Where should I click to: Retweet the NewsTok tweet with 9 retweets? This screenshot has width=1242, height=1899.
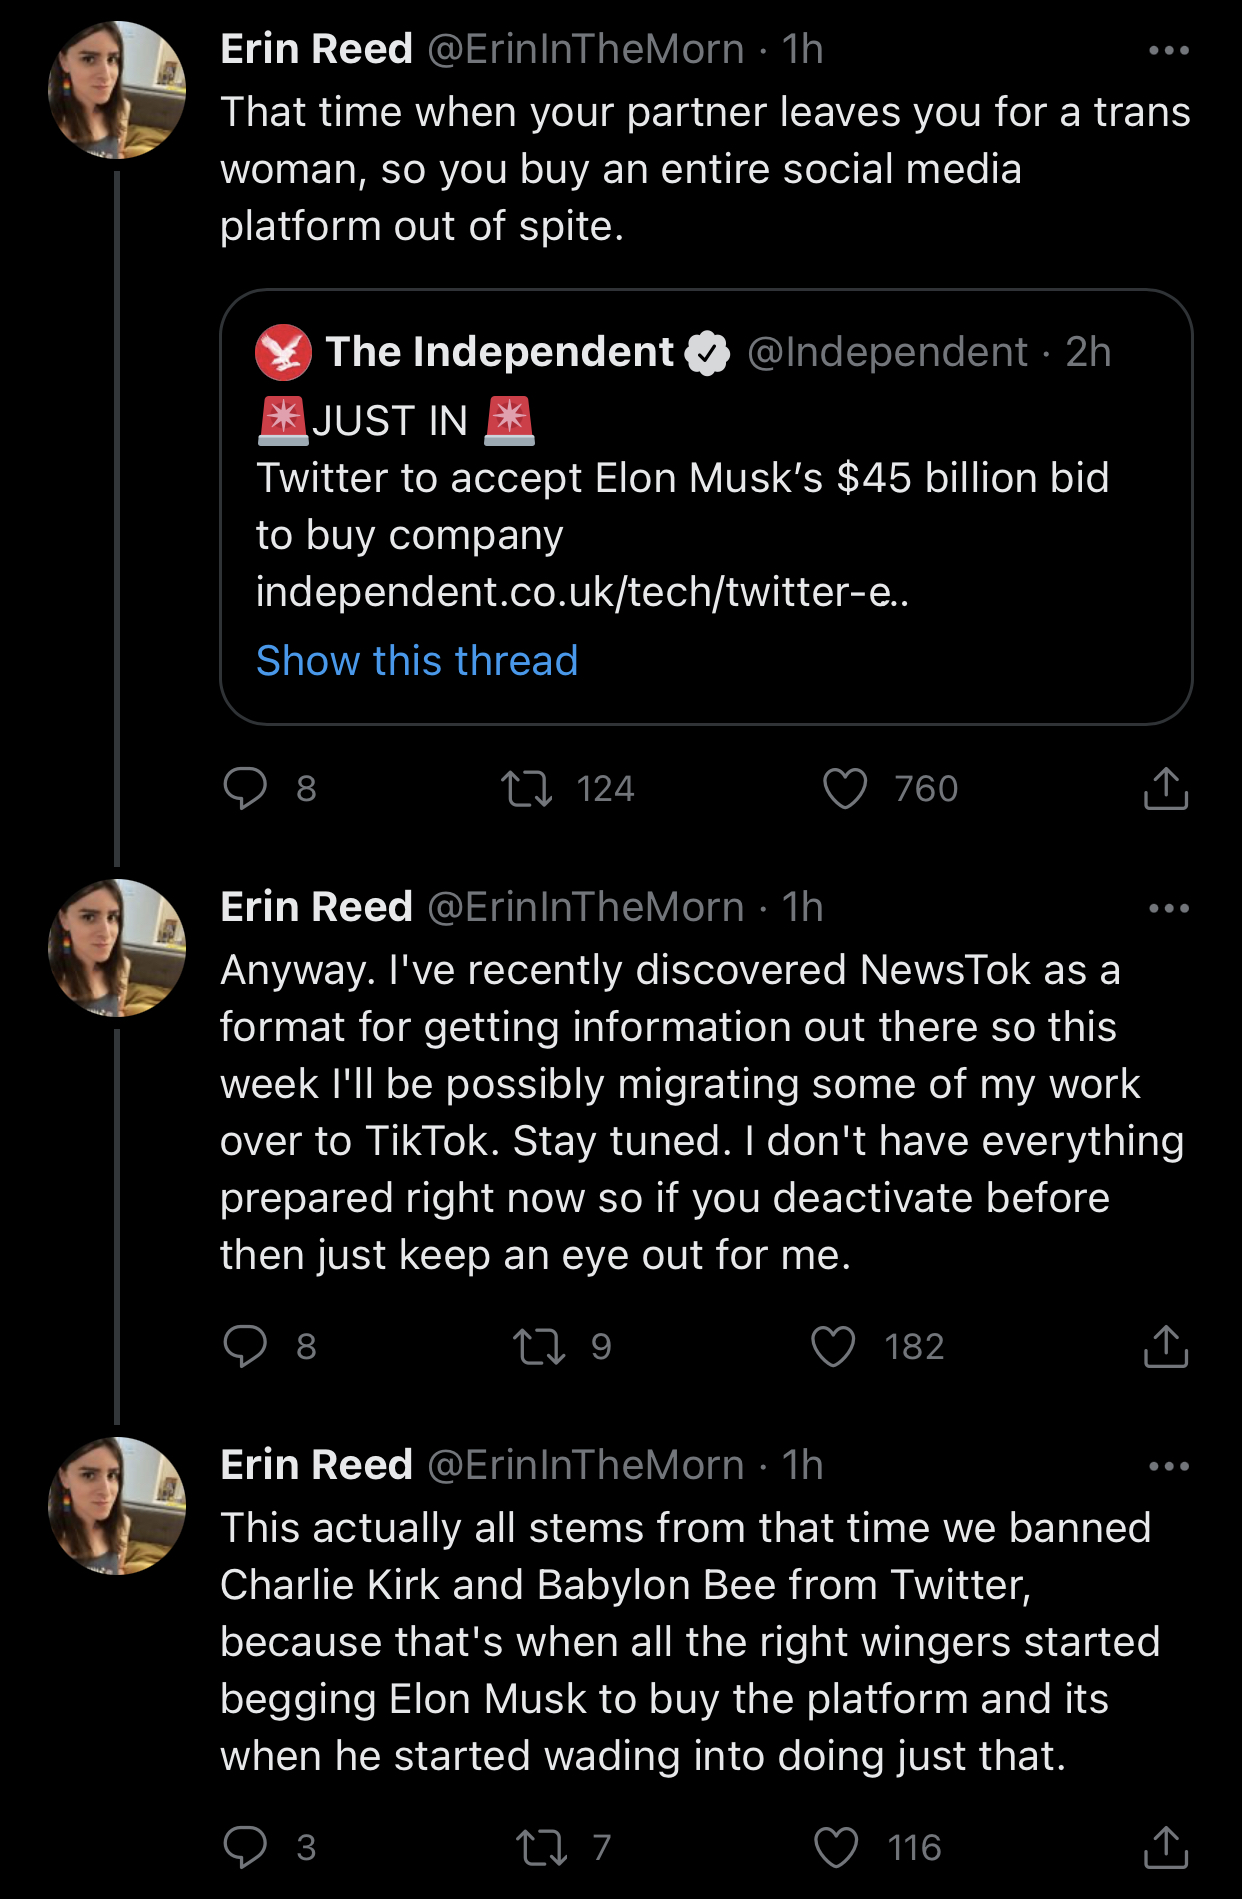(539, 1346)
